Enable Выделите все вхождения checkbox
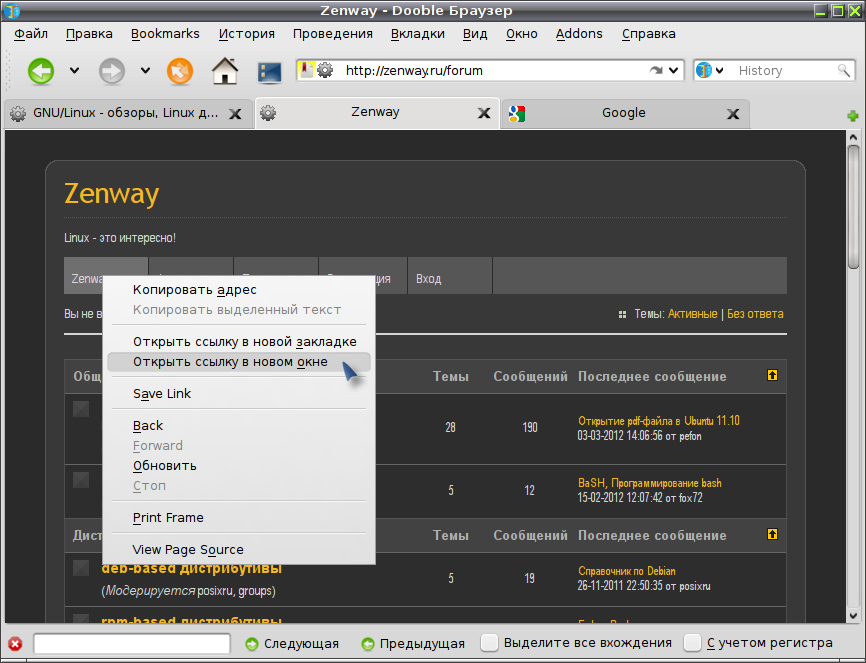Viewport: 866px width, 663px height. (x=489, y=643)
